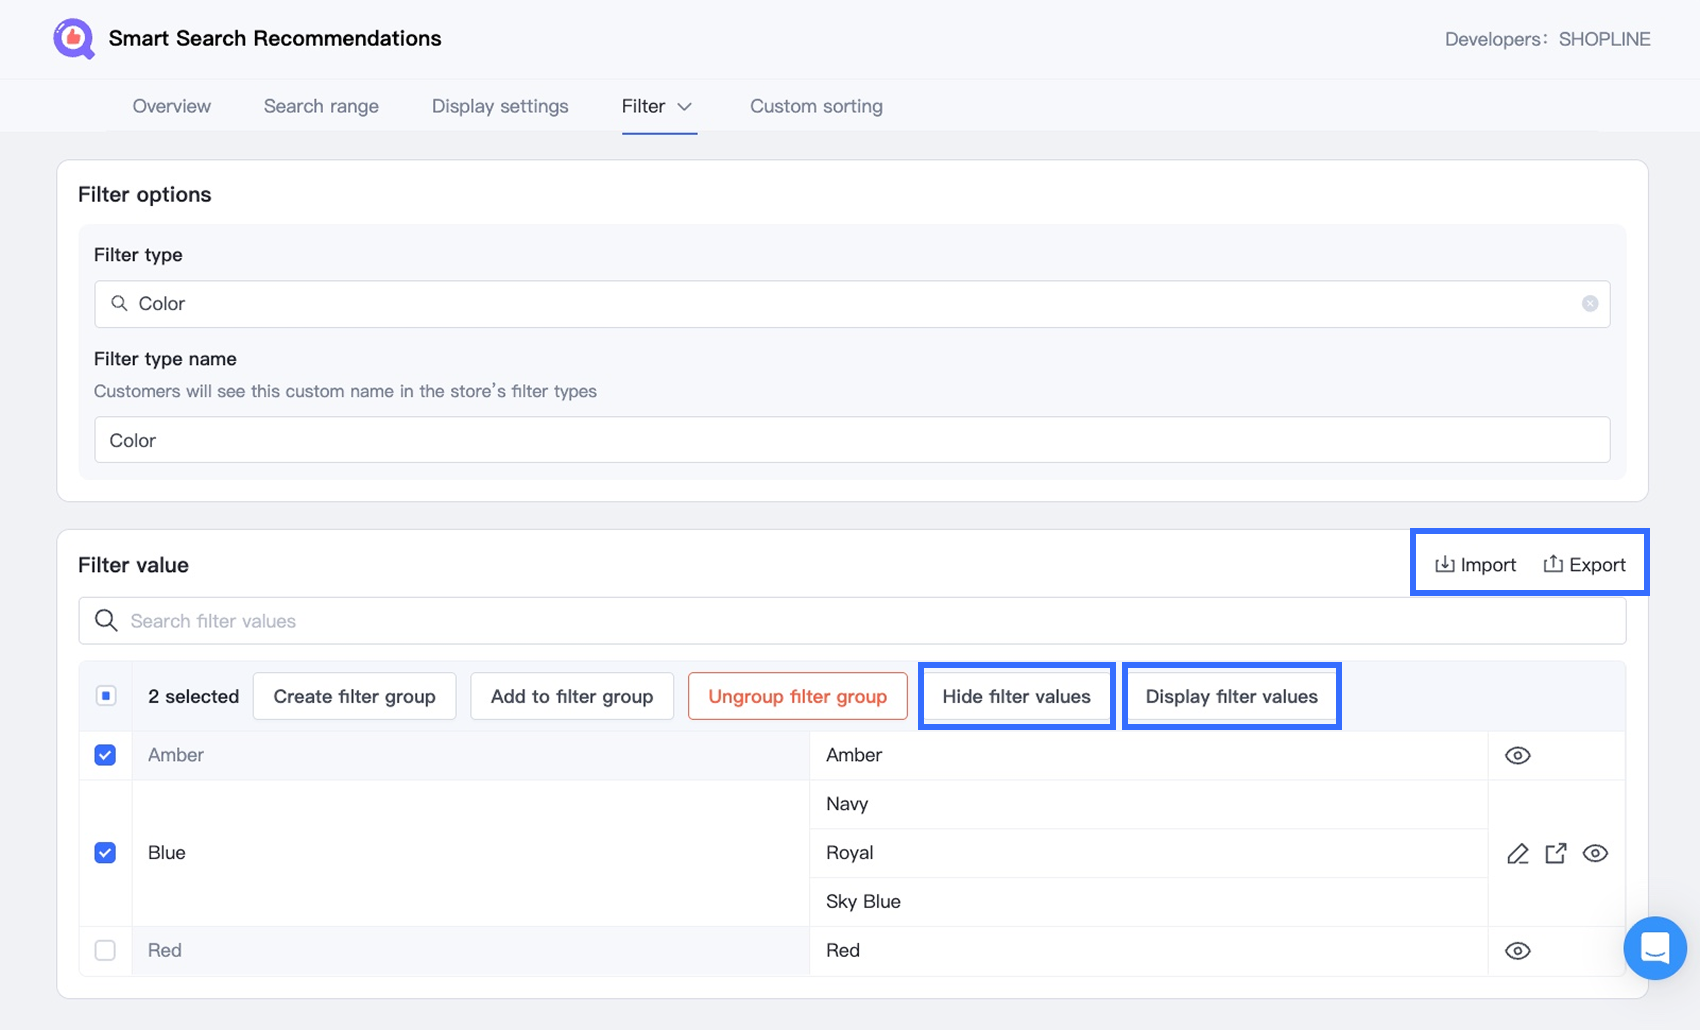Viewport: 1700px width, 1030px height.
Task: Check the Red row checkbox
Action: 105,950
